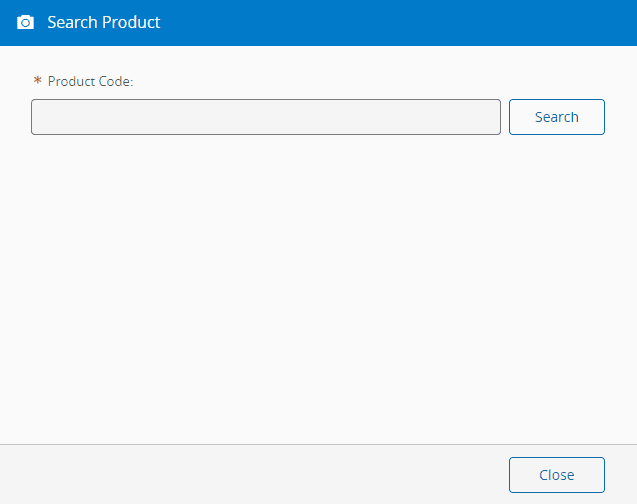Select the Product Code field label text
This screenshot has width=637, height=504.
coord(90,81)
